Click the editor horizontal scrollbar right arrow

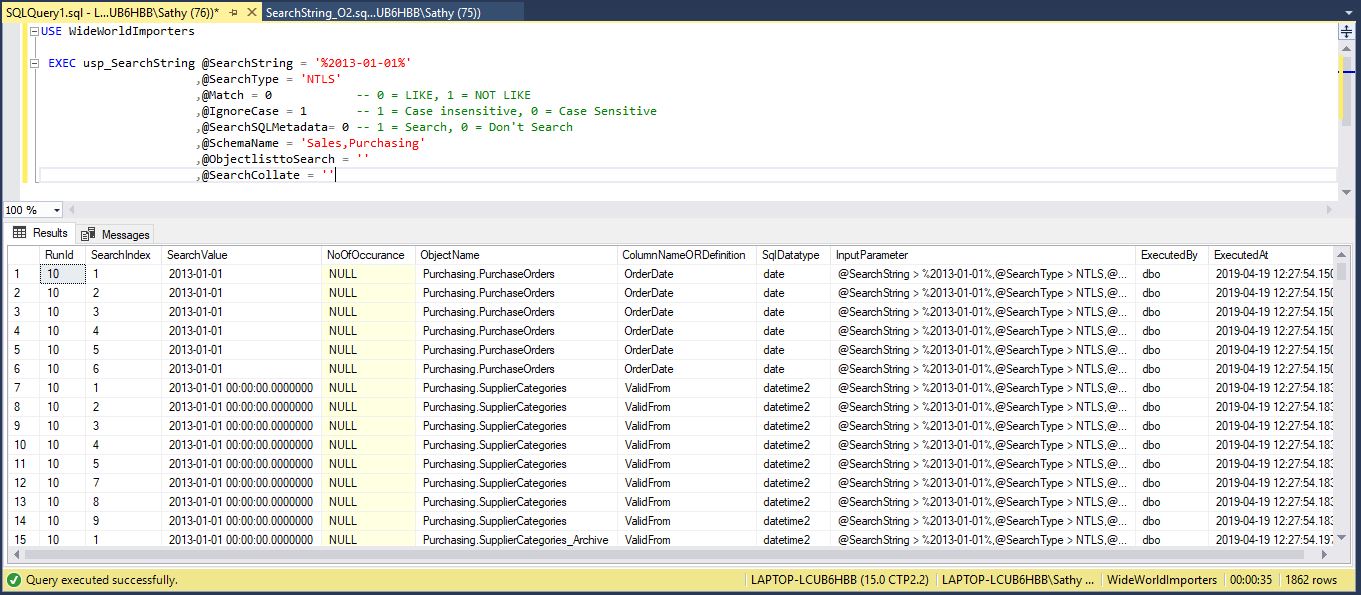(1329, 210)
